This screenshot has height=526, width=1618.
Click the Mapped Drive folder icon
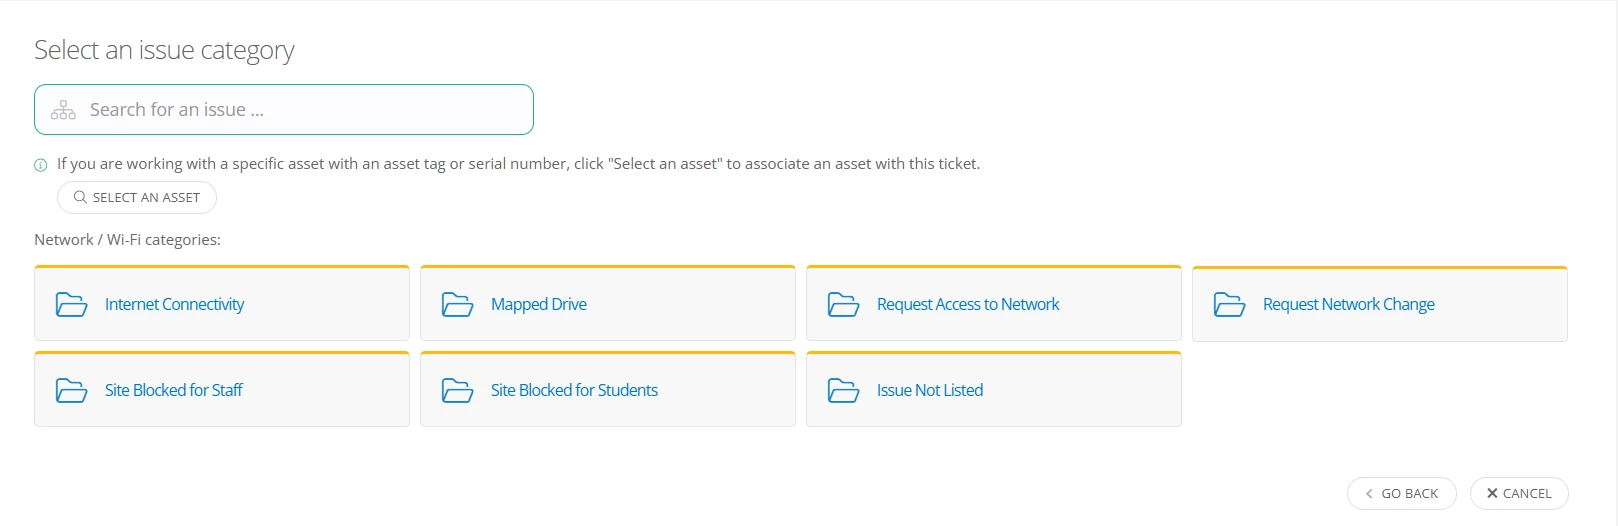[x=457, y=304]
